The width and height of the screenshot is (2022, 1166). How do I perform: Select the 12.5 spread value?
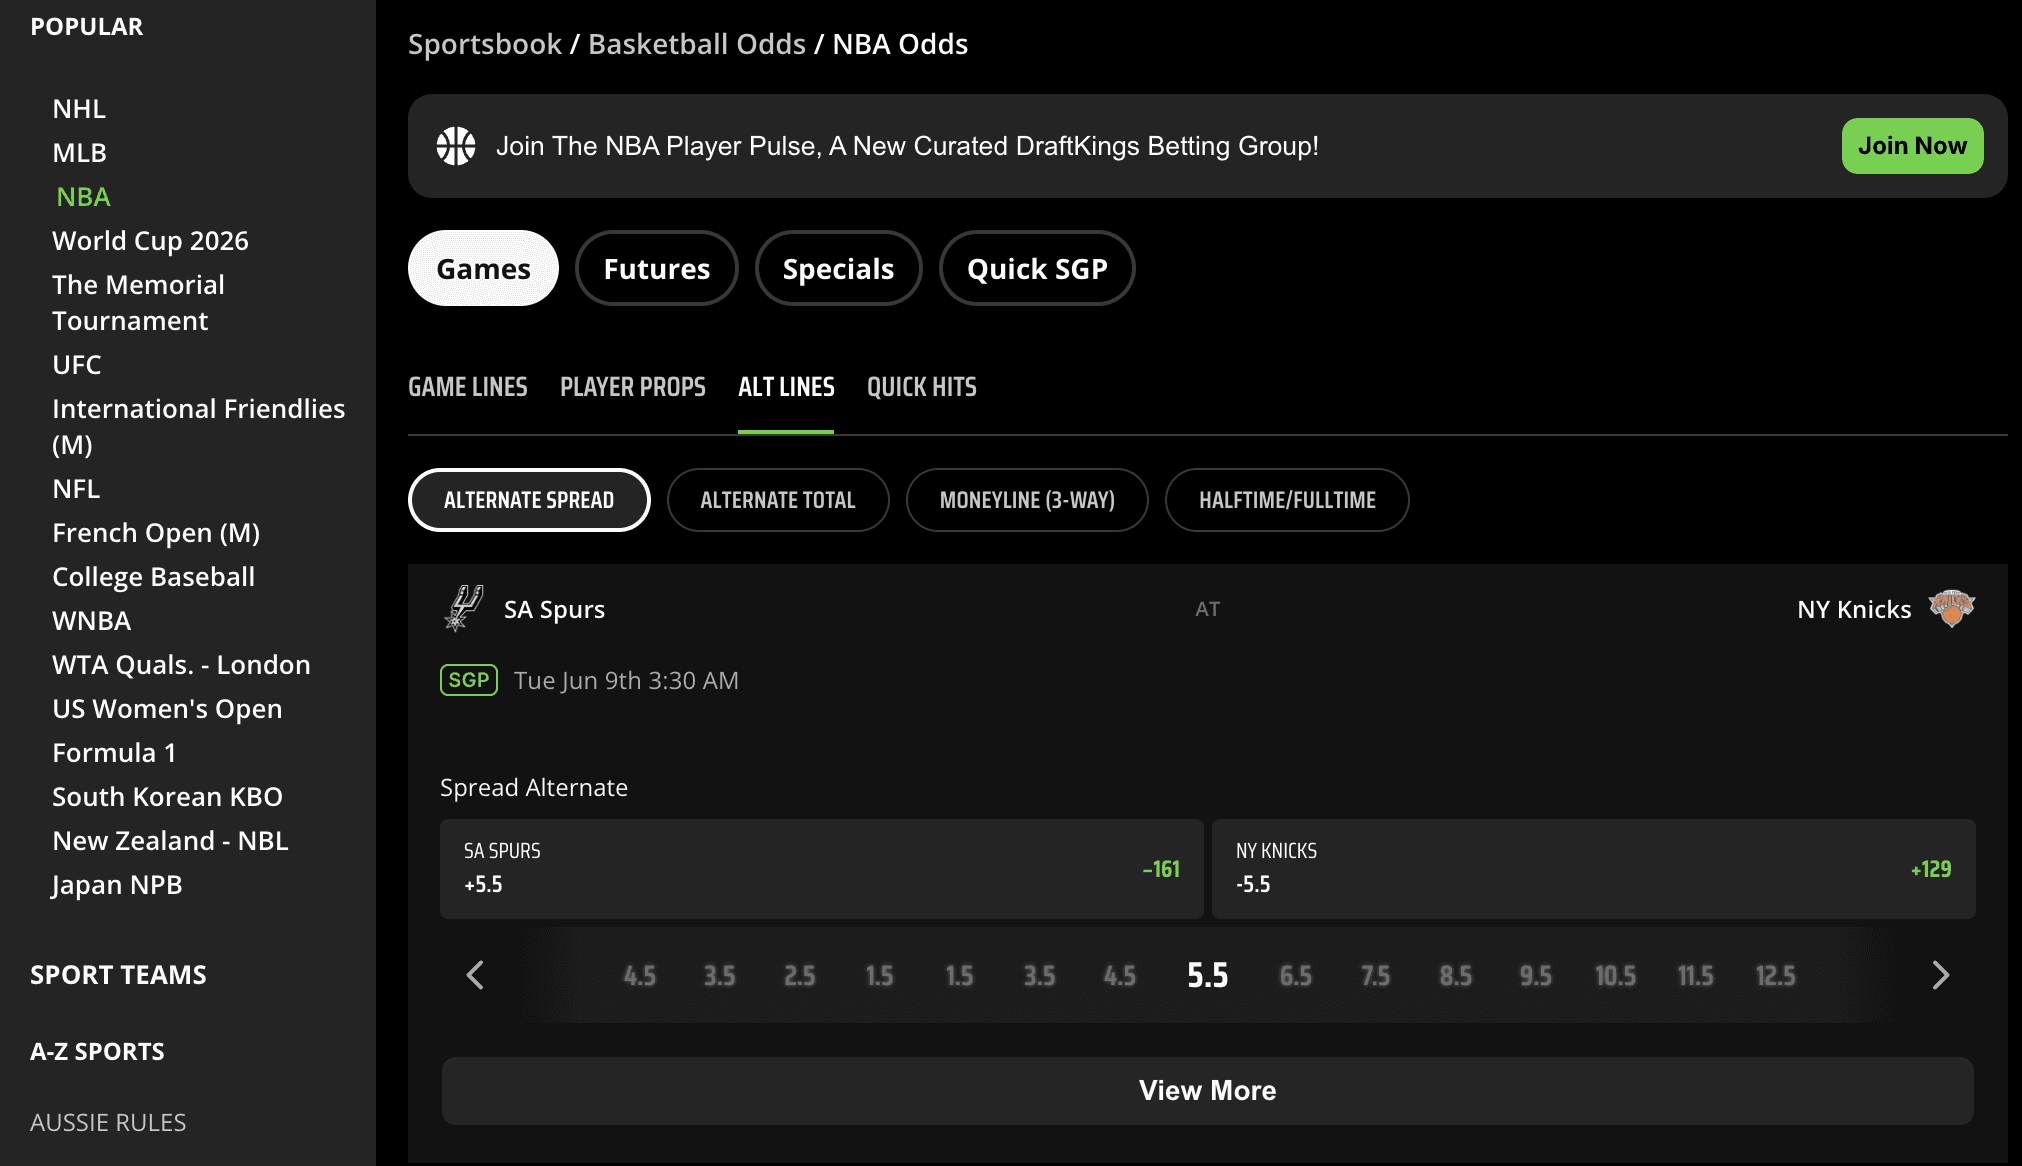(1776, 976)
